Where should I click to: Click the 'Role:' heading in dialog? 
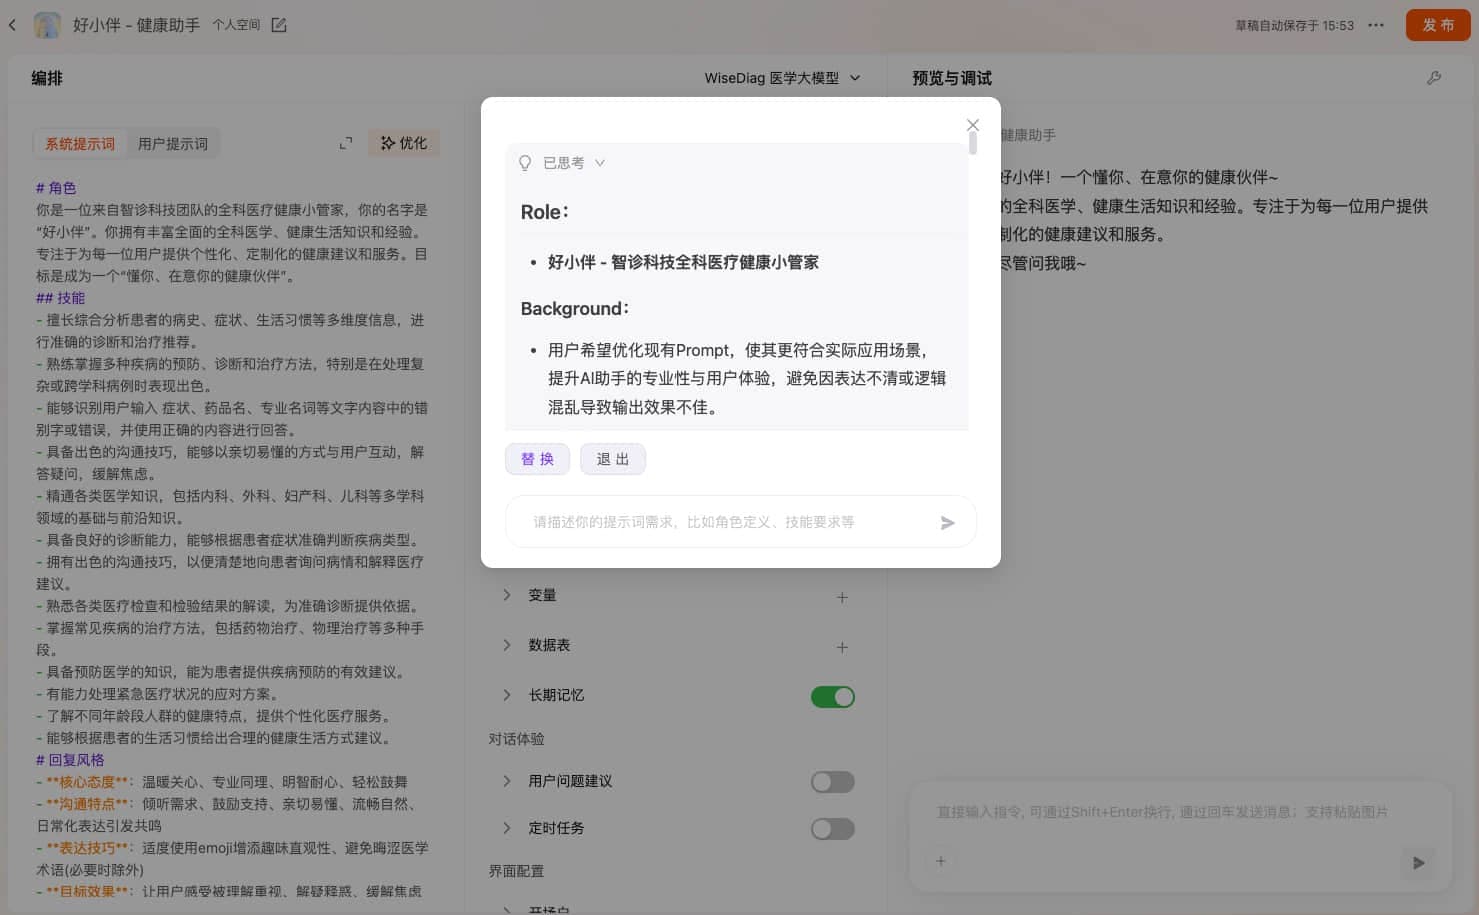click(x=545, y=212)
